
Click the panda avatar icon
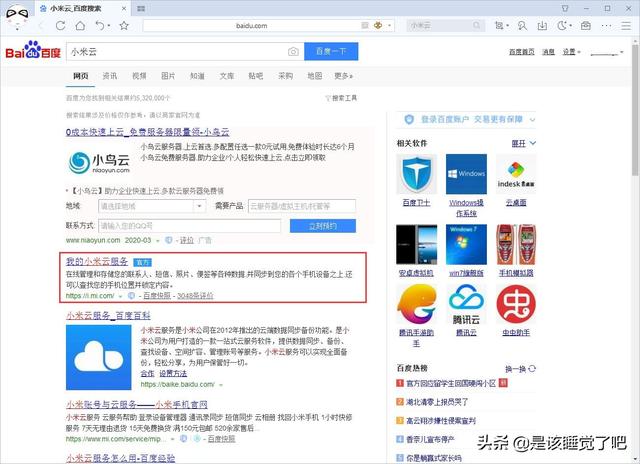(x=17, y=18)
